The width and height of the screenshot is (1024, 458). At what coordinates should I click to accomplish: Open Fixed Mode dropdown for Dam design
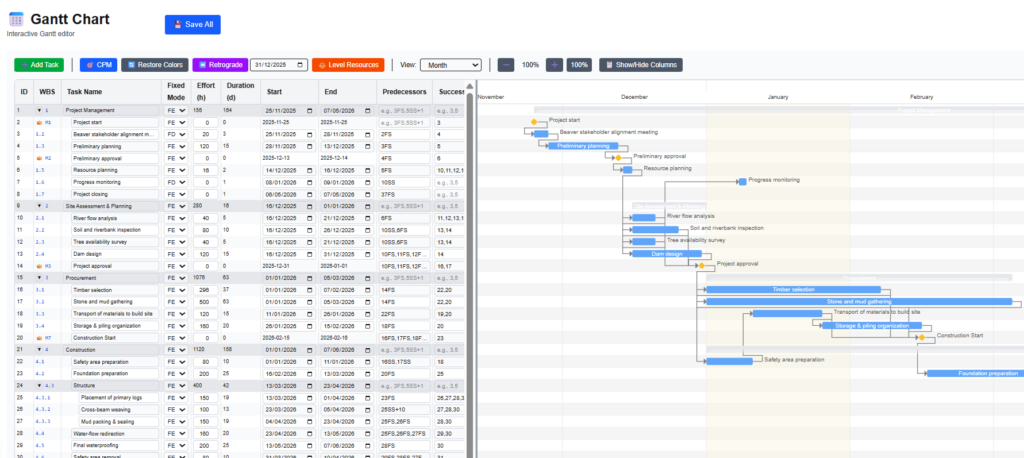(176, 254)
